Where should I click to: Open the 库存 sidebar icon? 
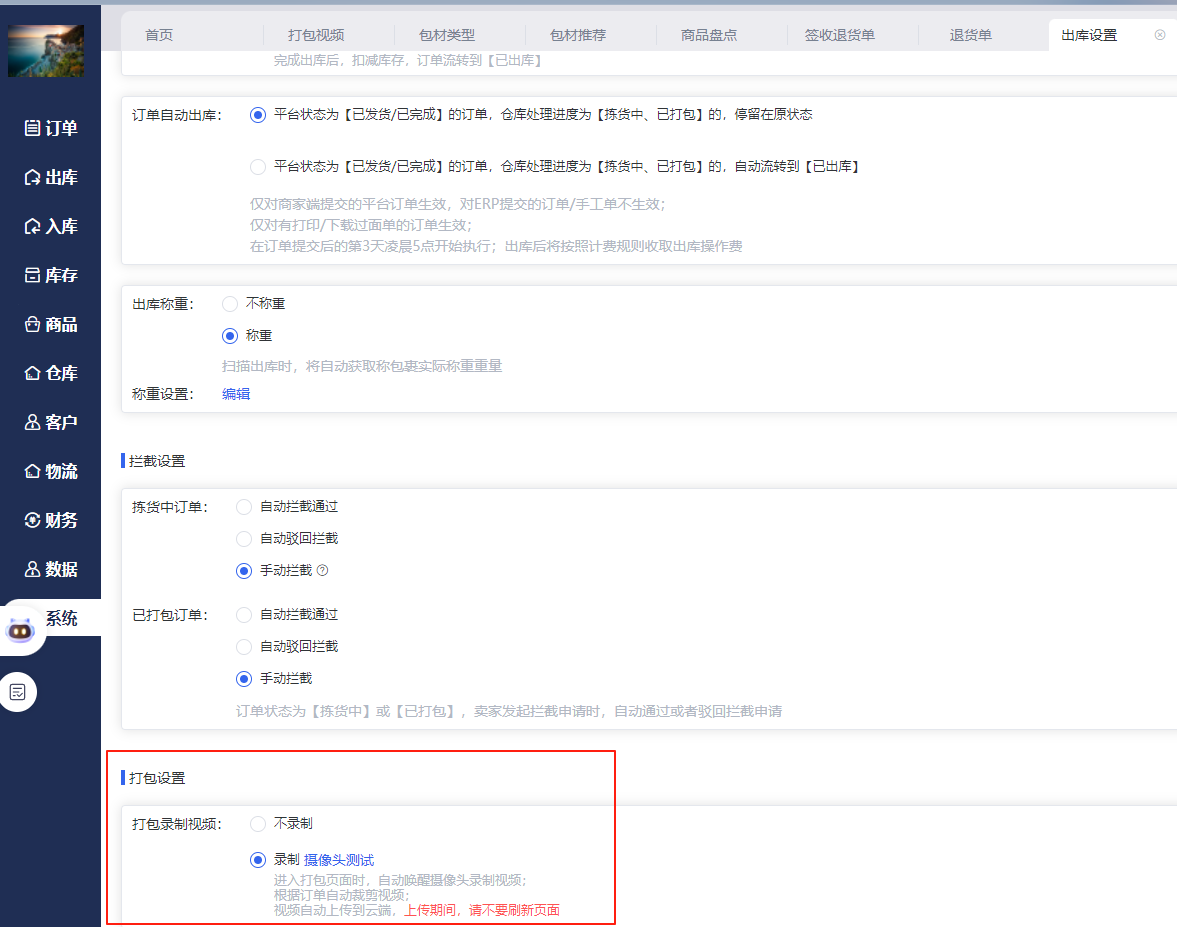32,275
